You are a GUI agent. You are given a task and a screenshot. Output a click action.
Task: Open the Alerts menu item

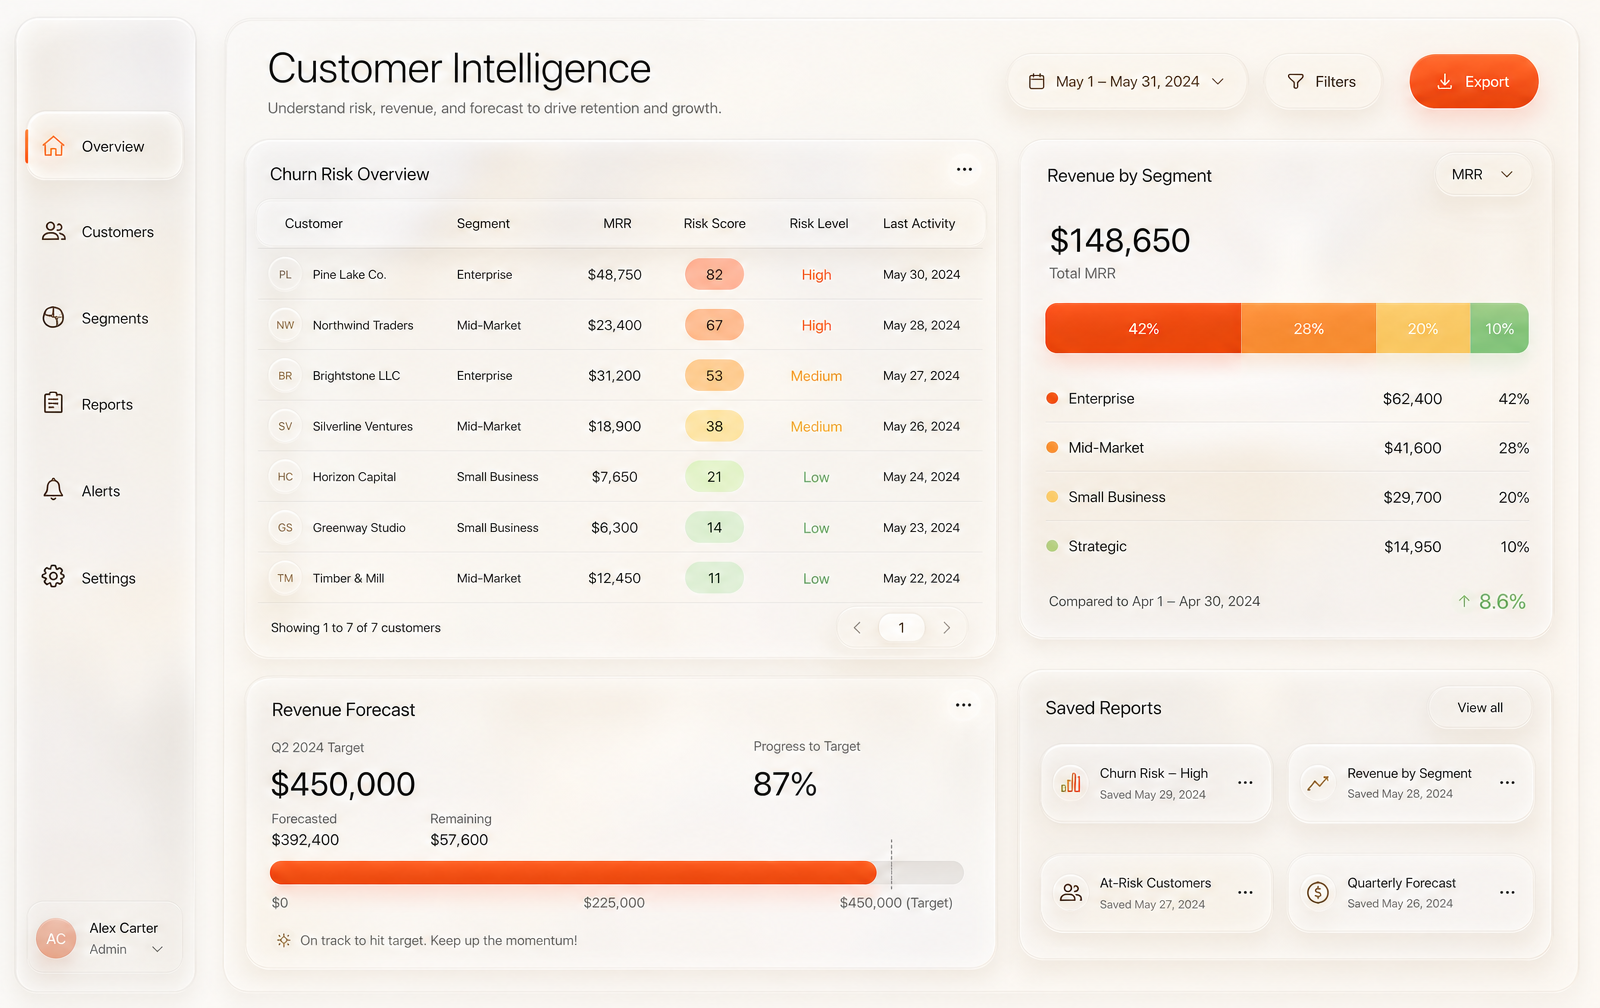coord(105,491)
